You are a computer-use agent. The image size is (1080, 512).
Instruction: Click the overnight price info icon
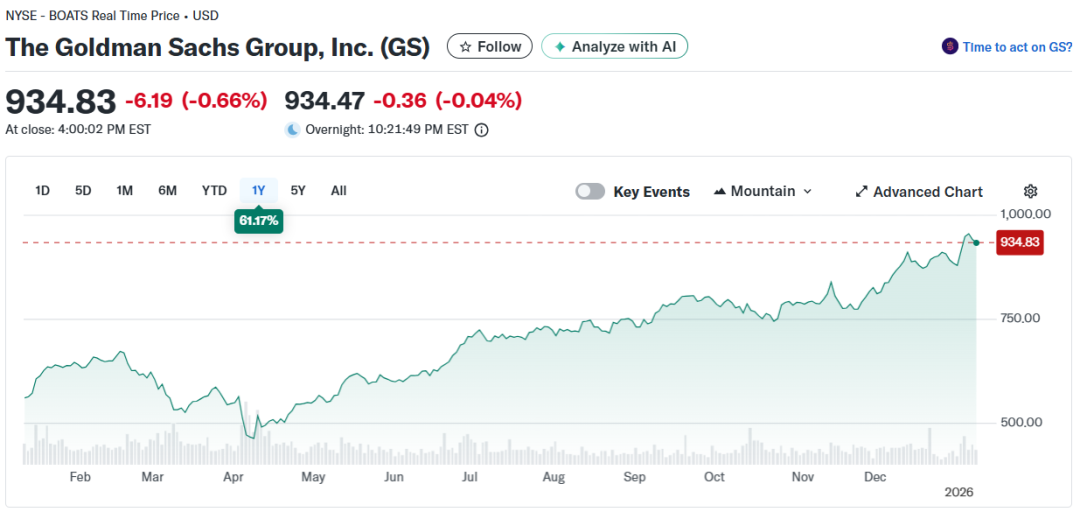coord(481,130)
